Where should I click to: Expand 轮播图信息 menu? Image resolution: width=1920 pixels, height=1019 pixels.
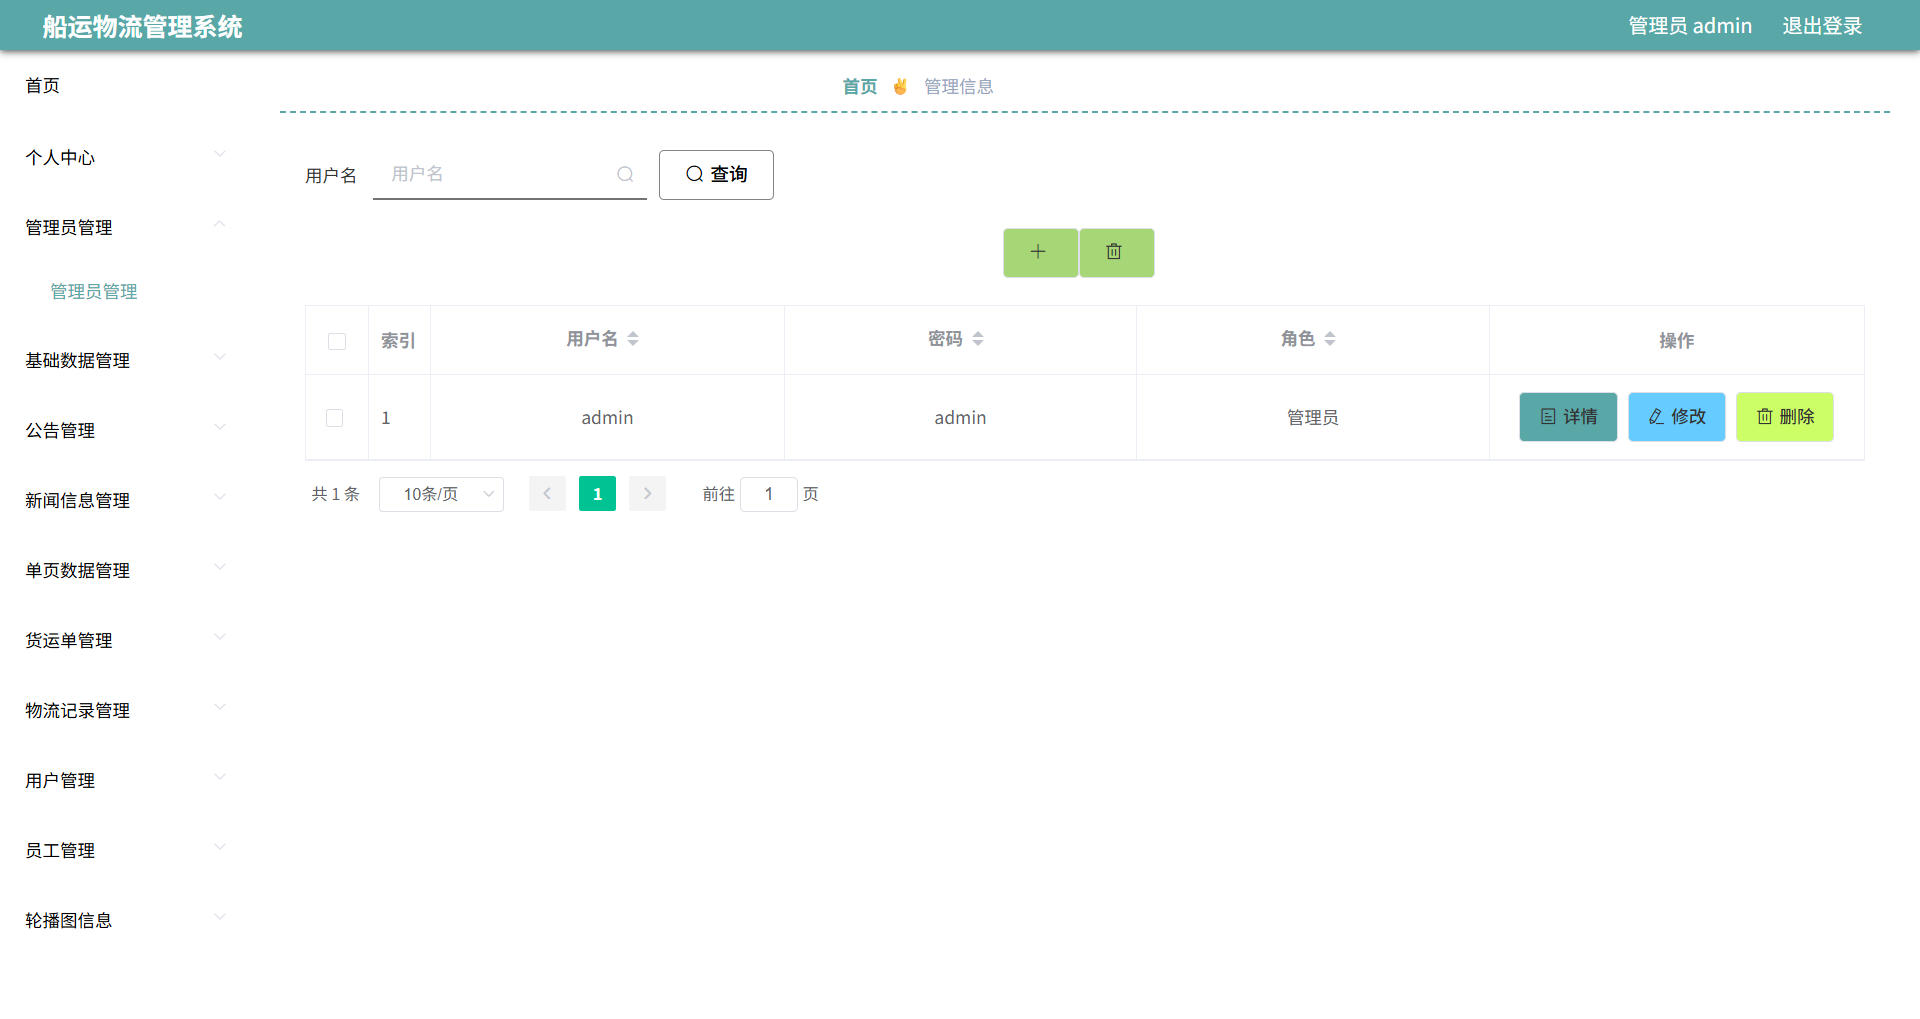125,920
